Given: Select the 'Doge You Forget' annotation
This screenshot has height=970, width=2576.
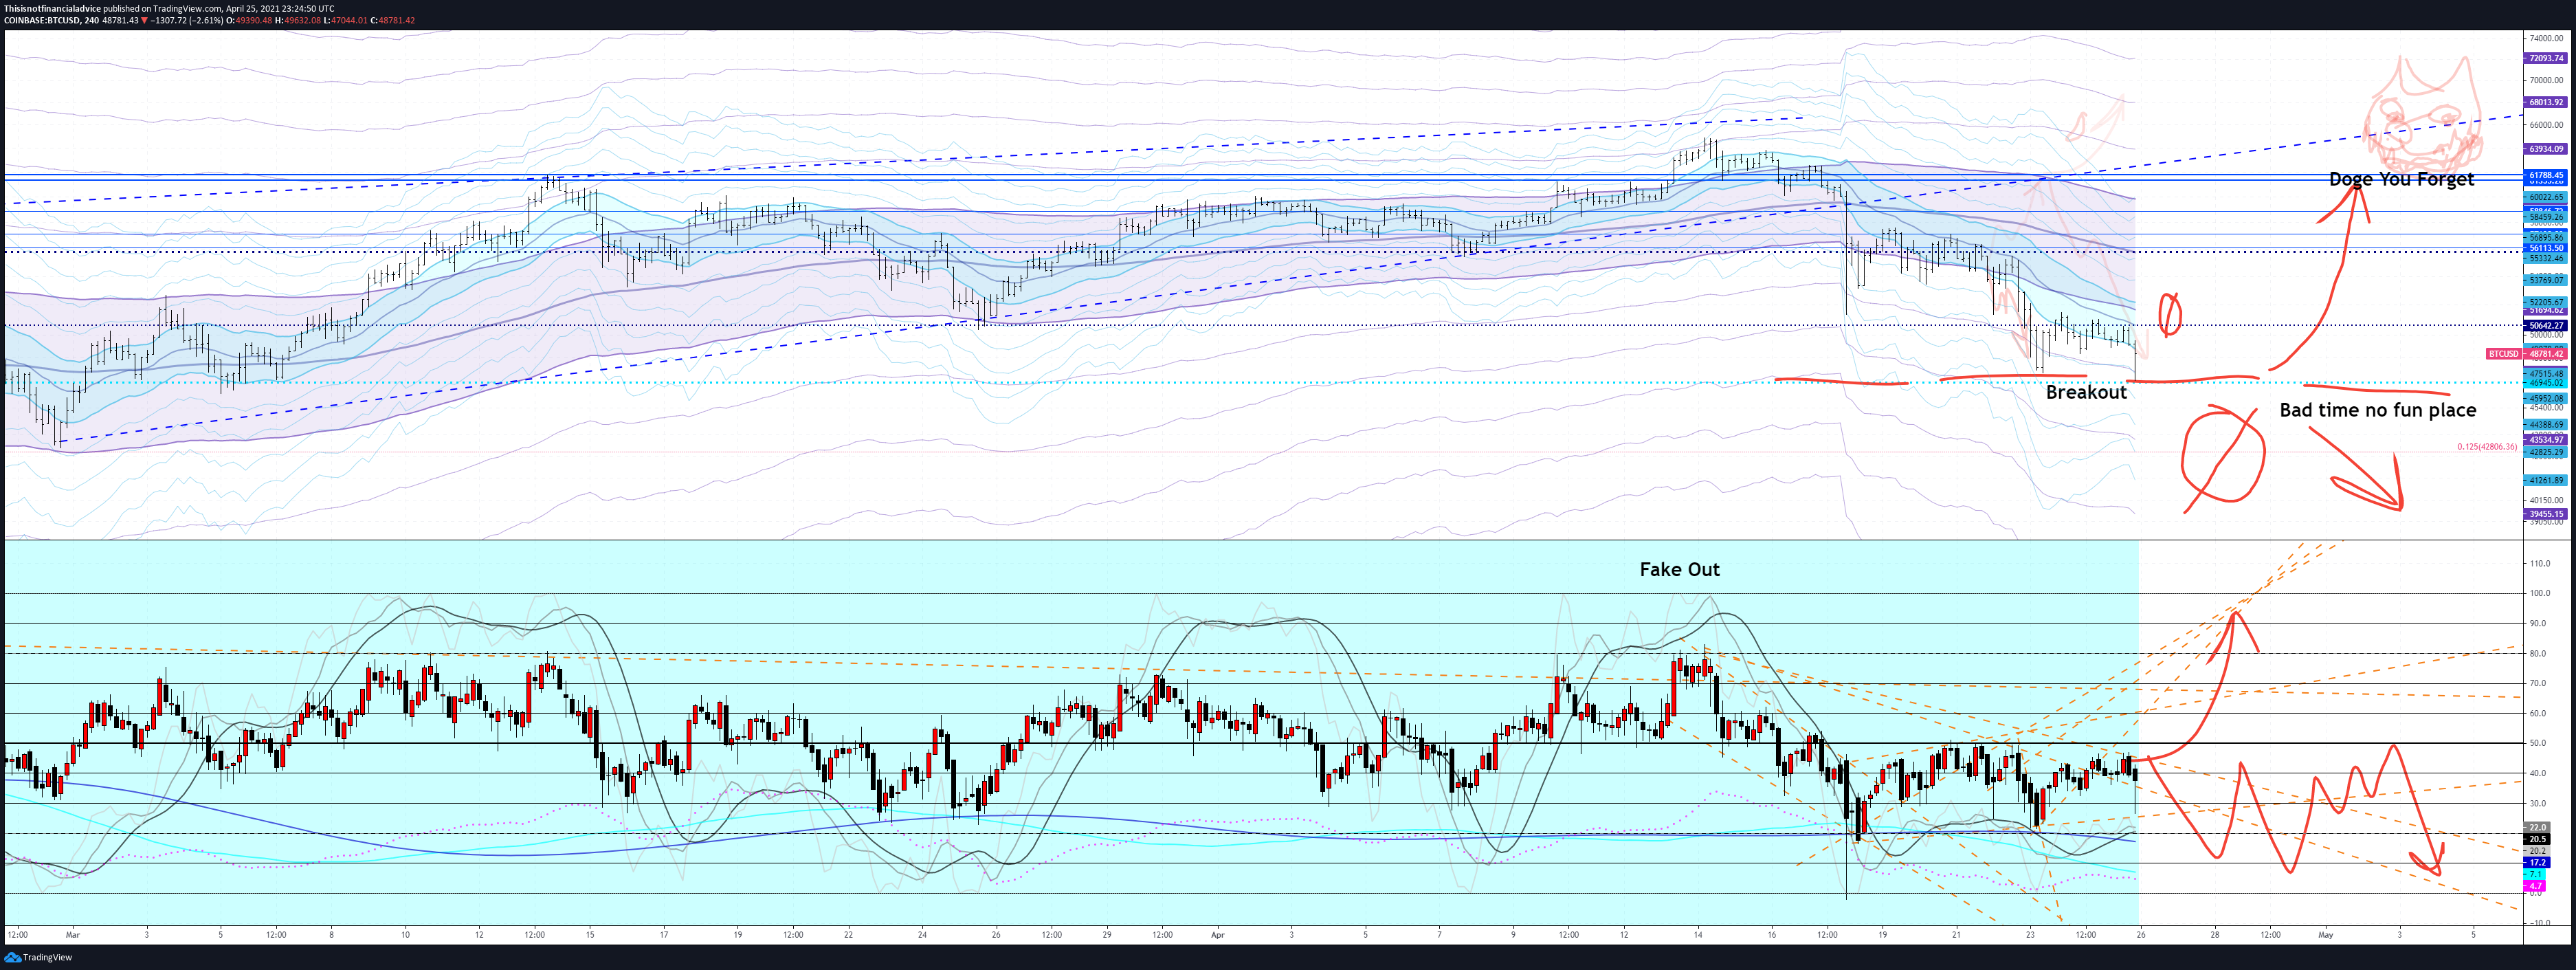Looking at the screenshot, I should click(2401, 179).
